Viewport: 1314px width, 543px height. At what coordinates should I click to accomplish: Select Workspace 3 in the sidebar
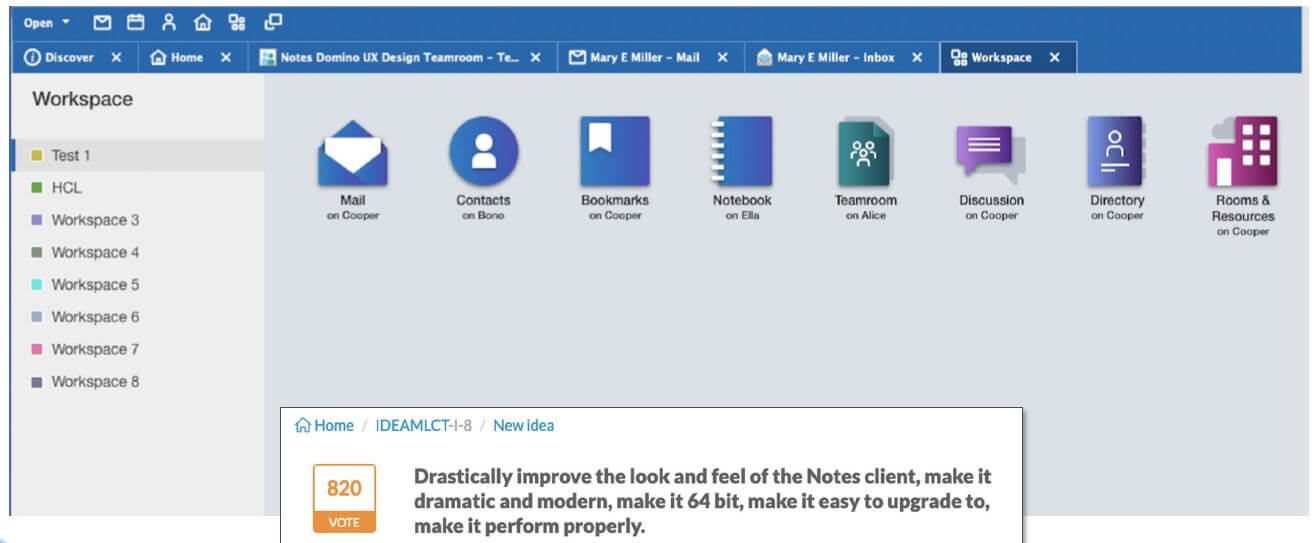[x=137, y=220]
